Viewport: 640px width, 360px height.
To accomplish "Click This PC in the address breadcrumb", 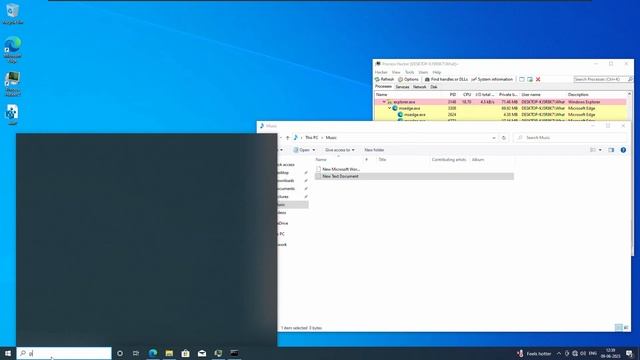I will pos(311,138).
